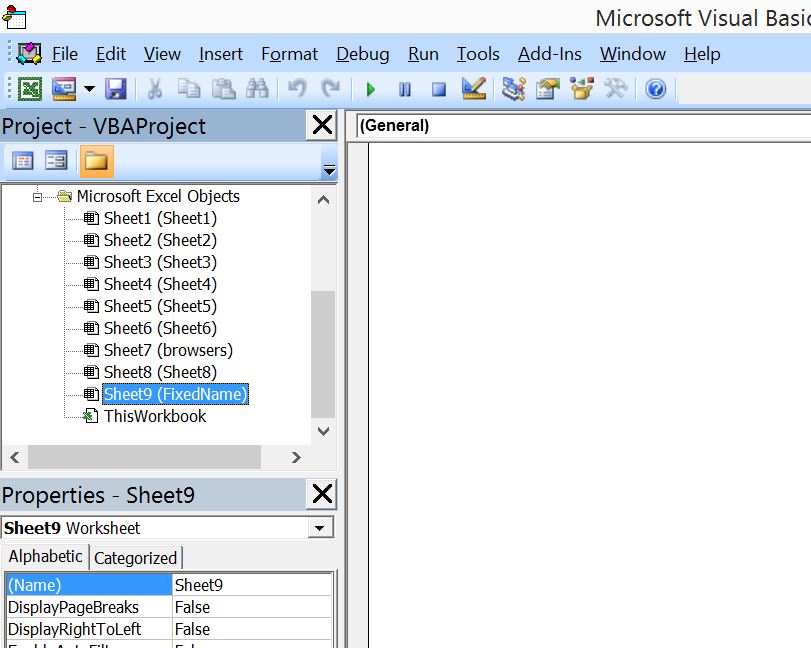Toggle Design Mode icon
The image size is (811, 648).
coord(474,88)
